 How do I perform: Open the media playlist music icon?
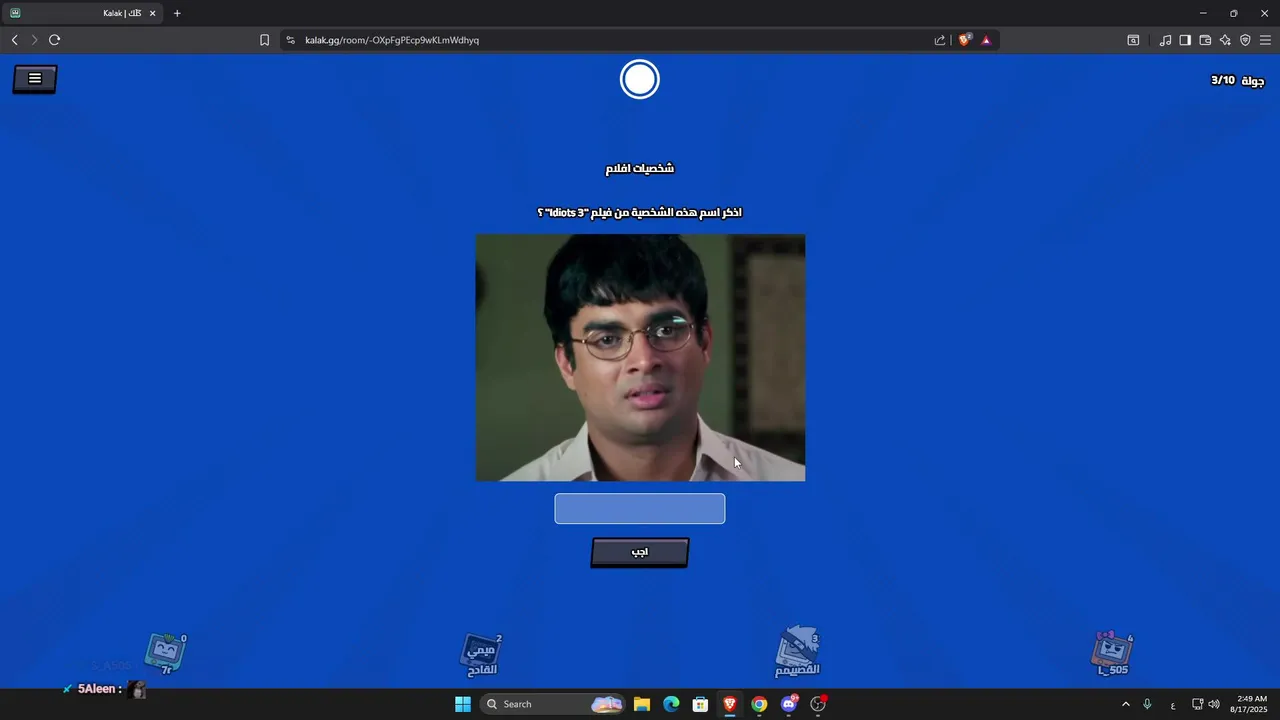[1165, 40]
